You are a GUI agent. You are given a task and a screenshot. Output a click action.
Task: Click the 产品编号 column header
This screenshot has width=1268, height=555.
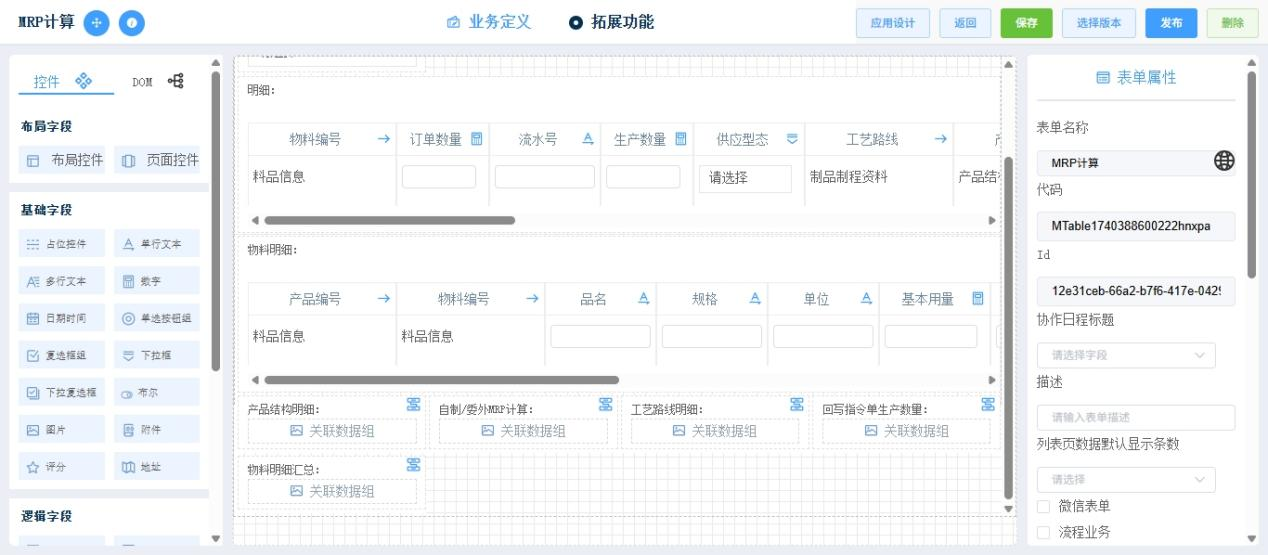pos(315,298)
